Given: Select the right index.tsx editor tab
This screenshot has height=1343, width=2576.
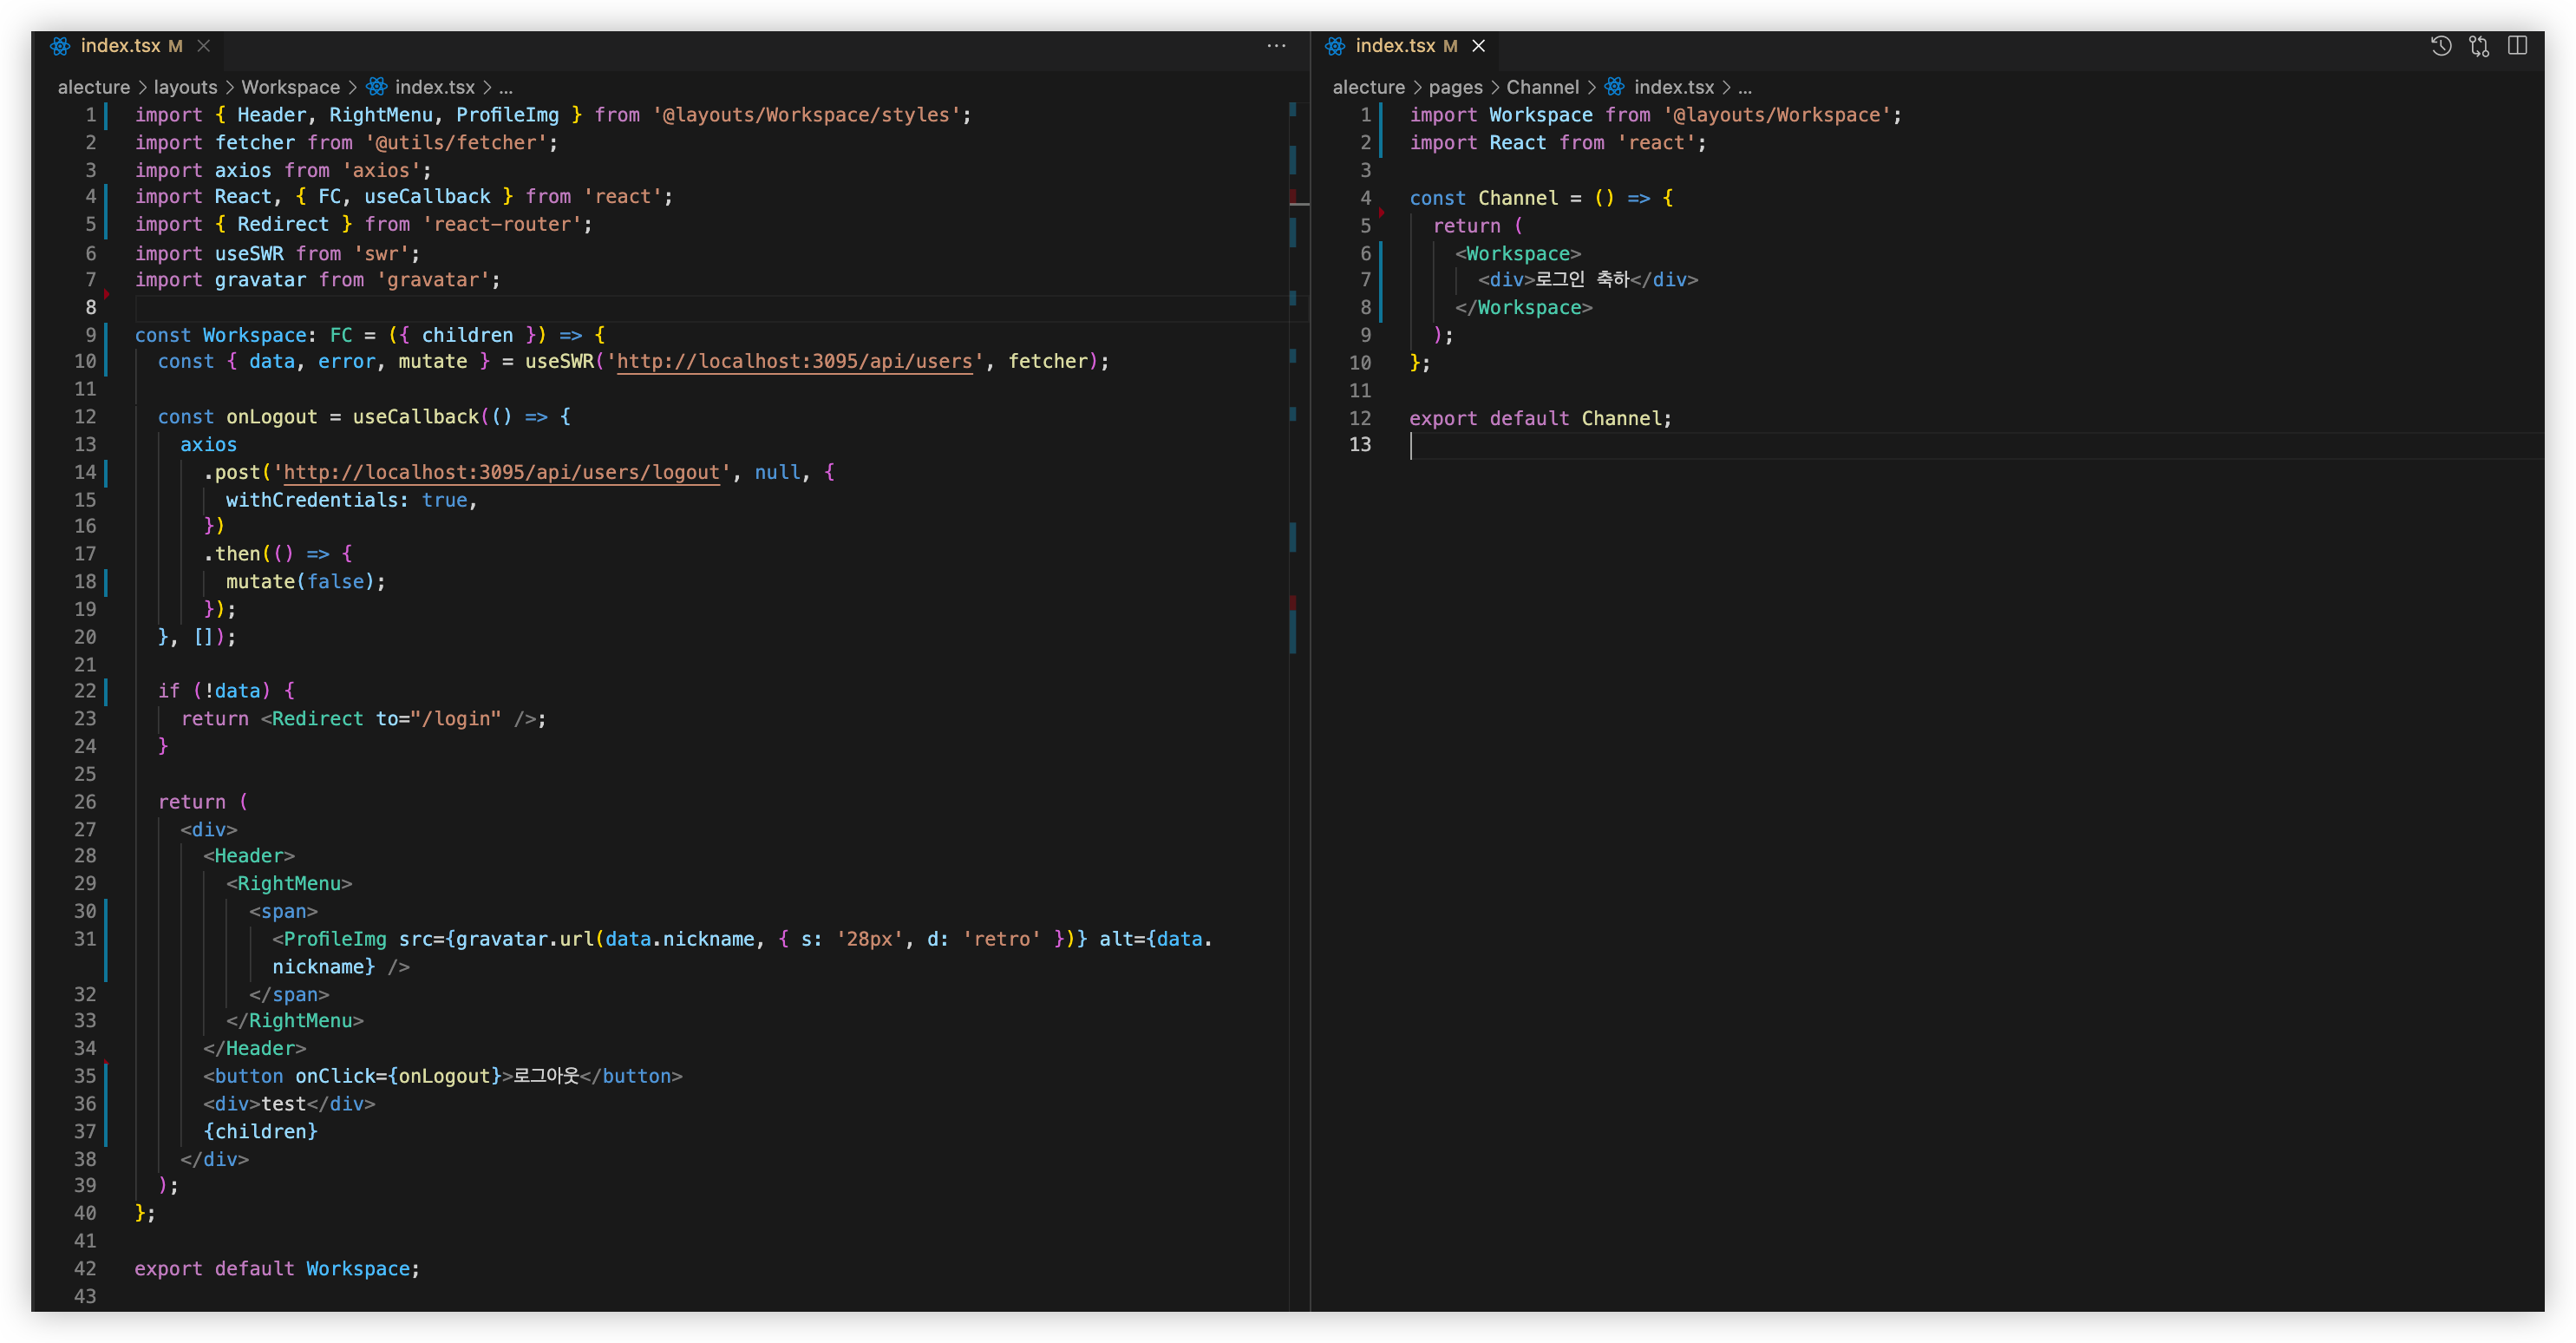Looking at the screenshot, I should [x=1394, y=46].
